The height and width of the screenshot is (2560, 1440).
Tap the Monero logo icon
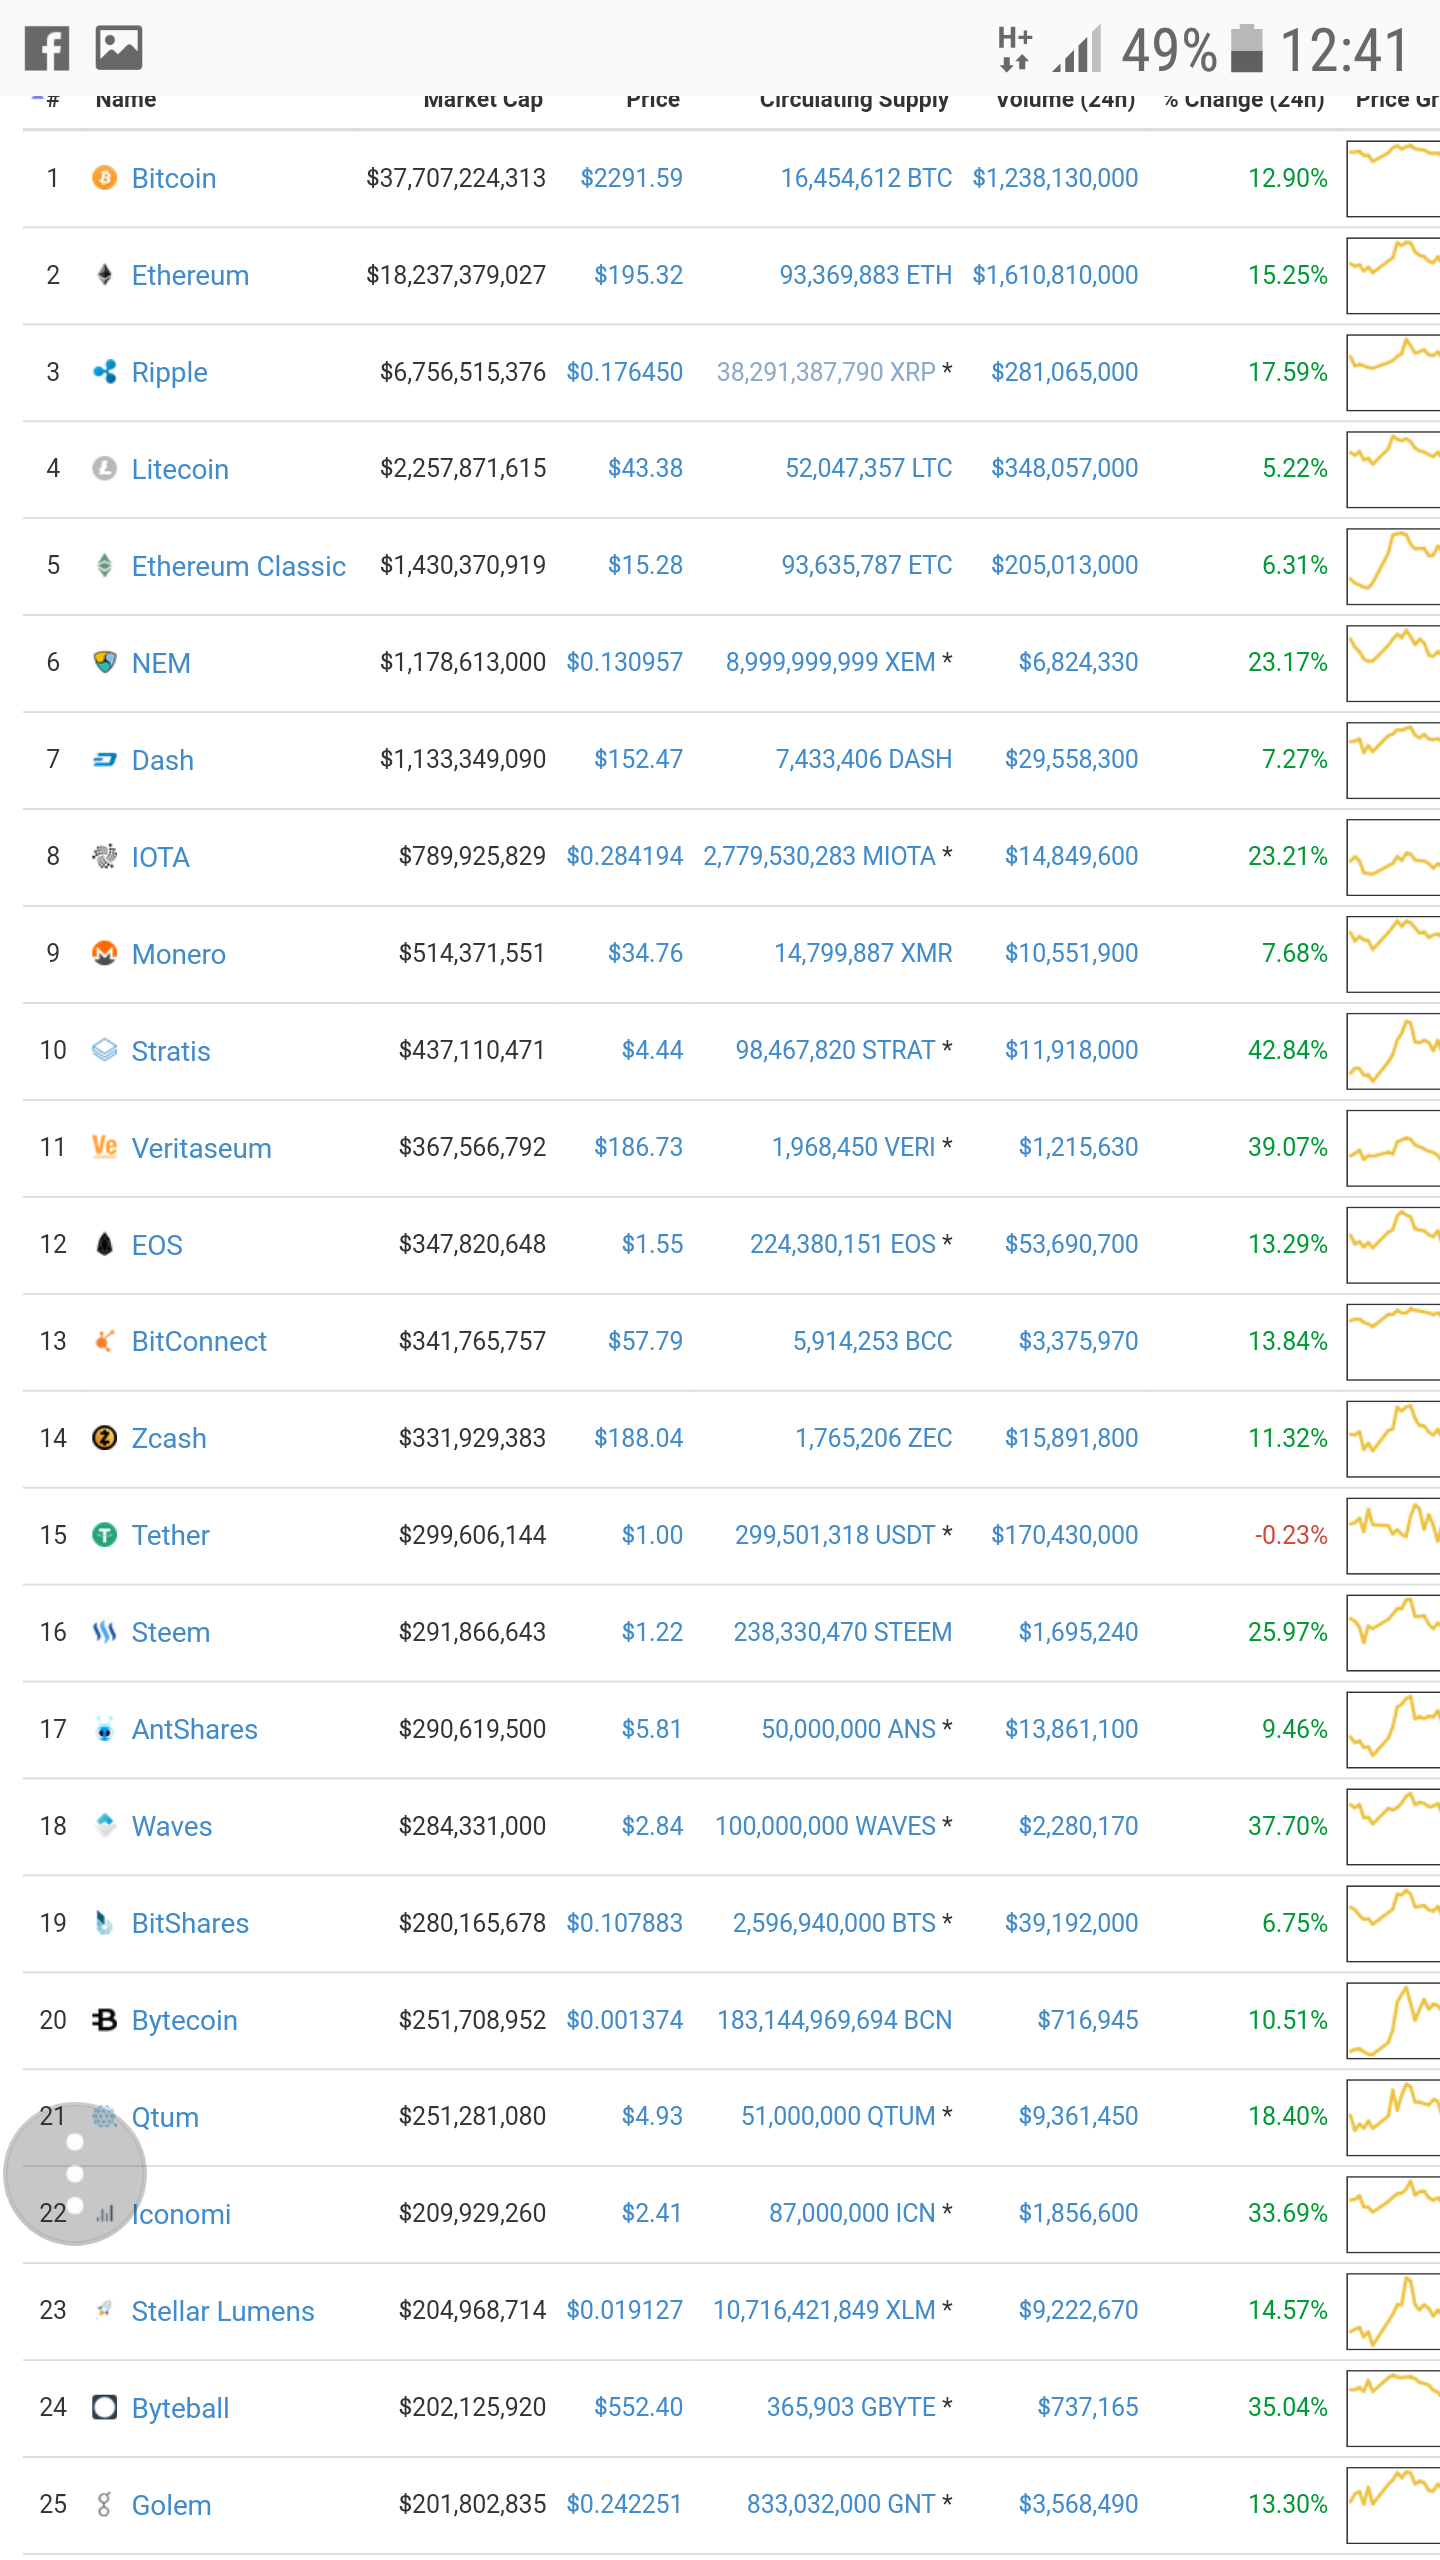(104, 953)
